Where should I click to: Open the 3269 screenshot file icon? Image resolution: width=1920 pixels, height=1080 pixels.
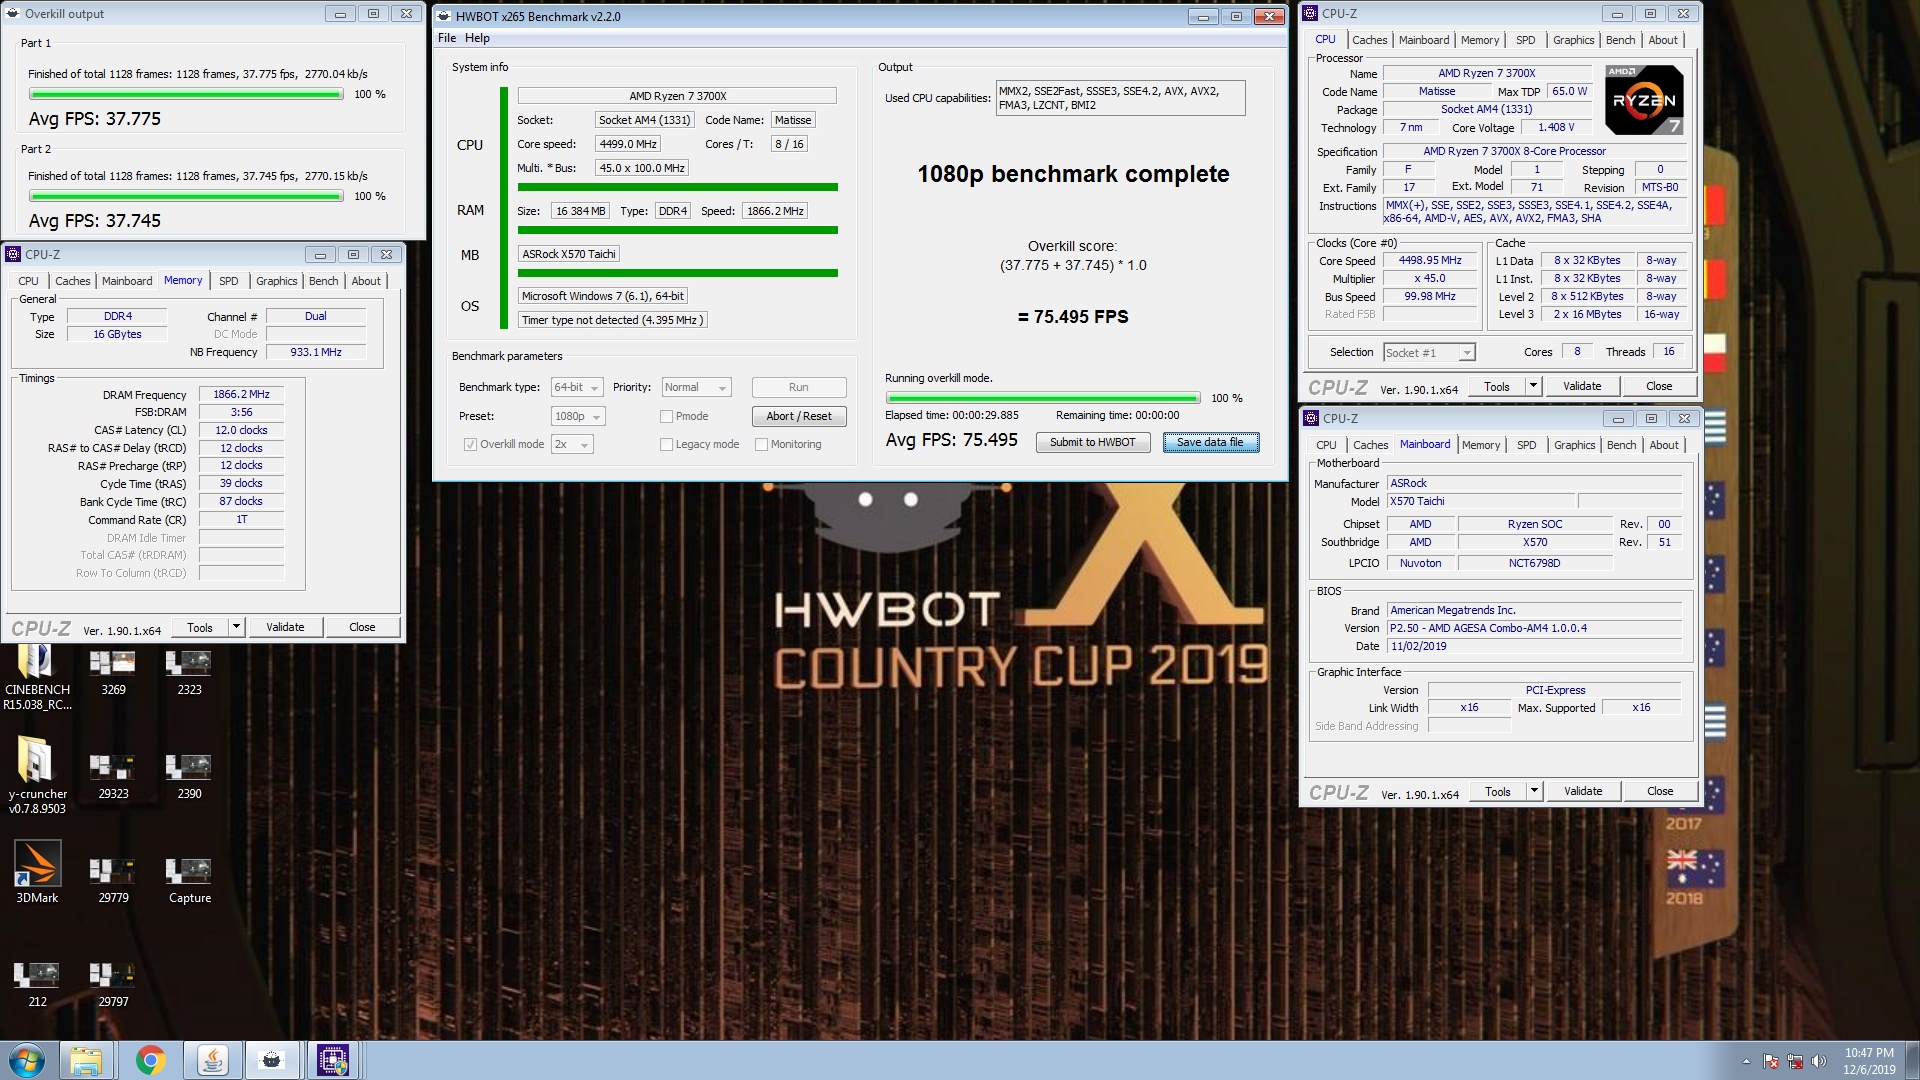click(x=113, y=673)
